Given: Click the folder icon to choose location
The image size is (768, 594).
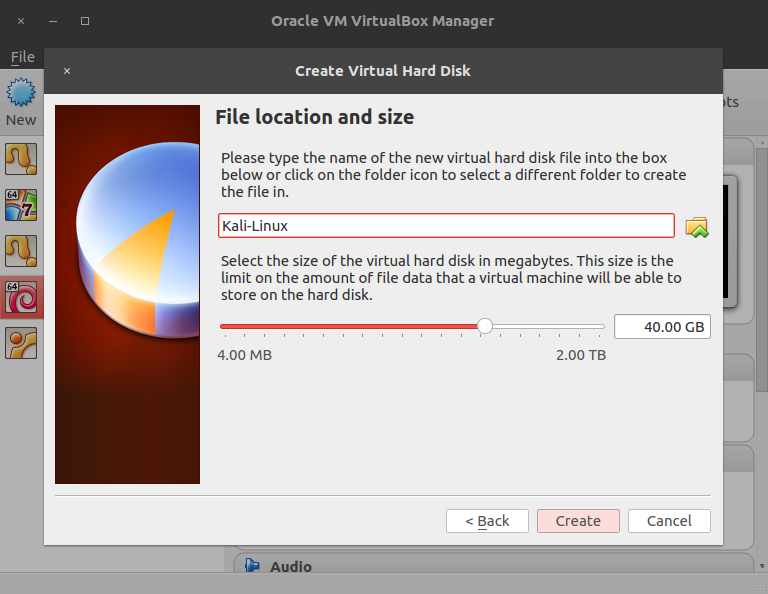Looking at the screenshot, I should (696, 227).
